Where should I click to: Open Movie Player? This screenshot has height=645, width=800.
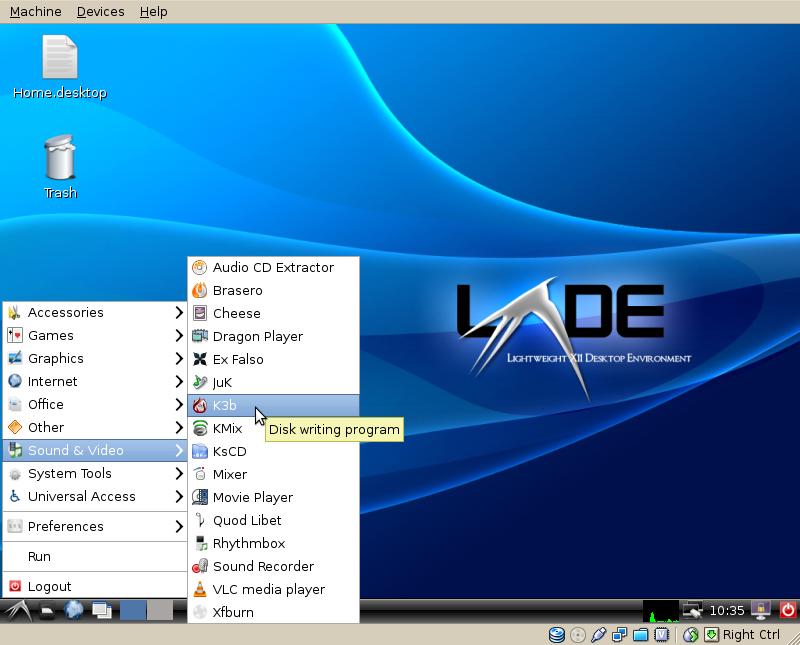click(273, 497)
